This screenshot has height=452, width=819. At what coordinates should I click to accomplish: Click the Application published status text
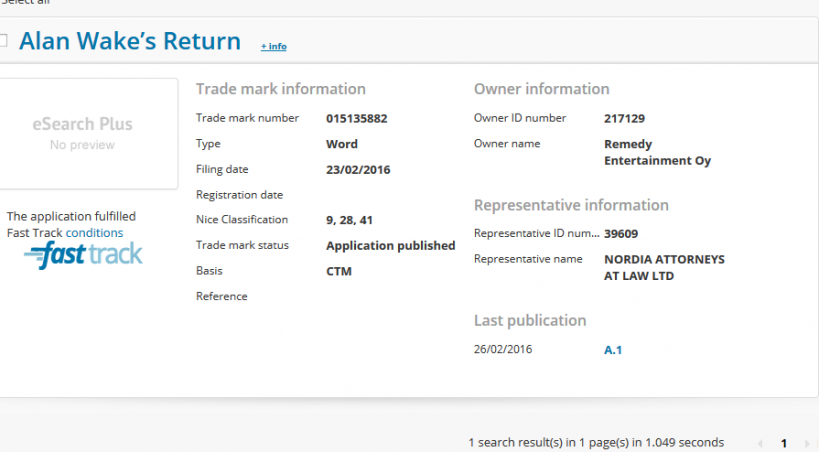(390, 245)
